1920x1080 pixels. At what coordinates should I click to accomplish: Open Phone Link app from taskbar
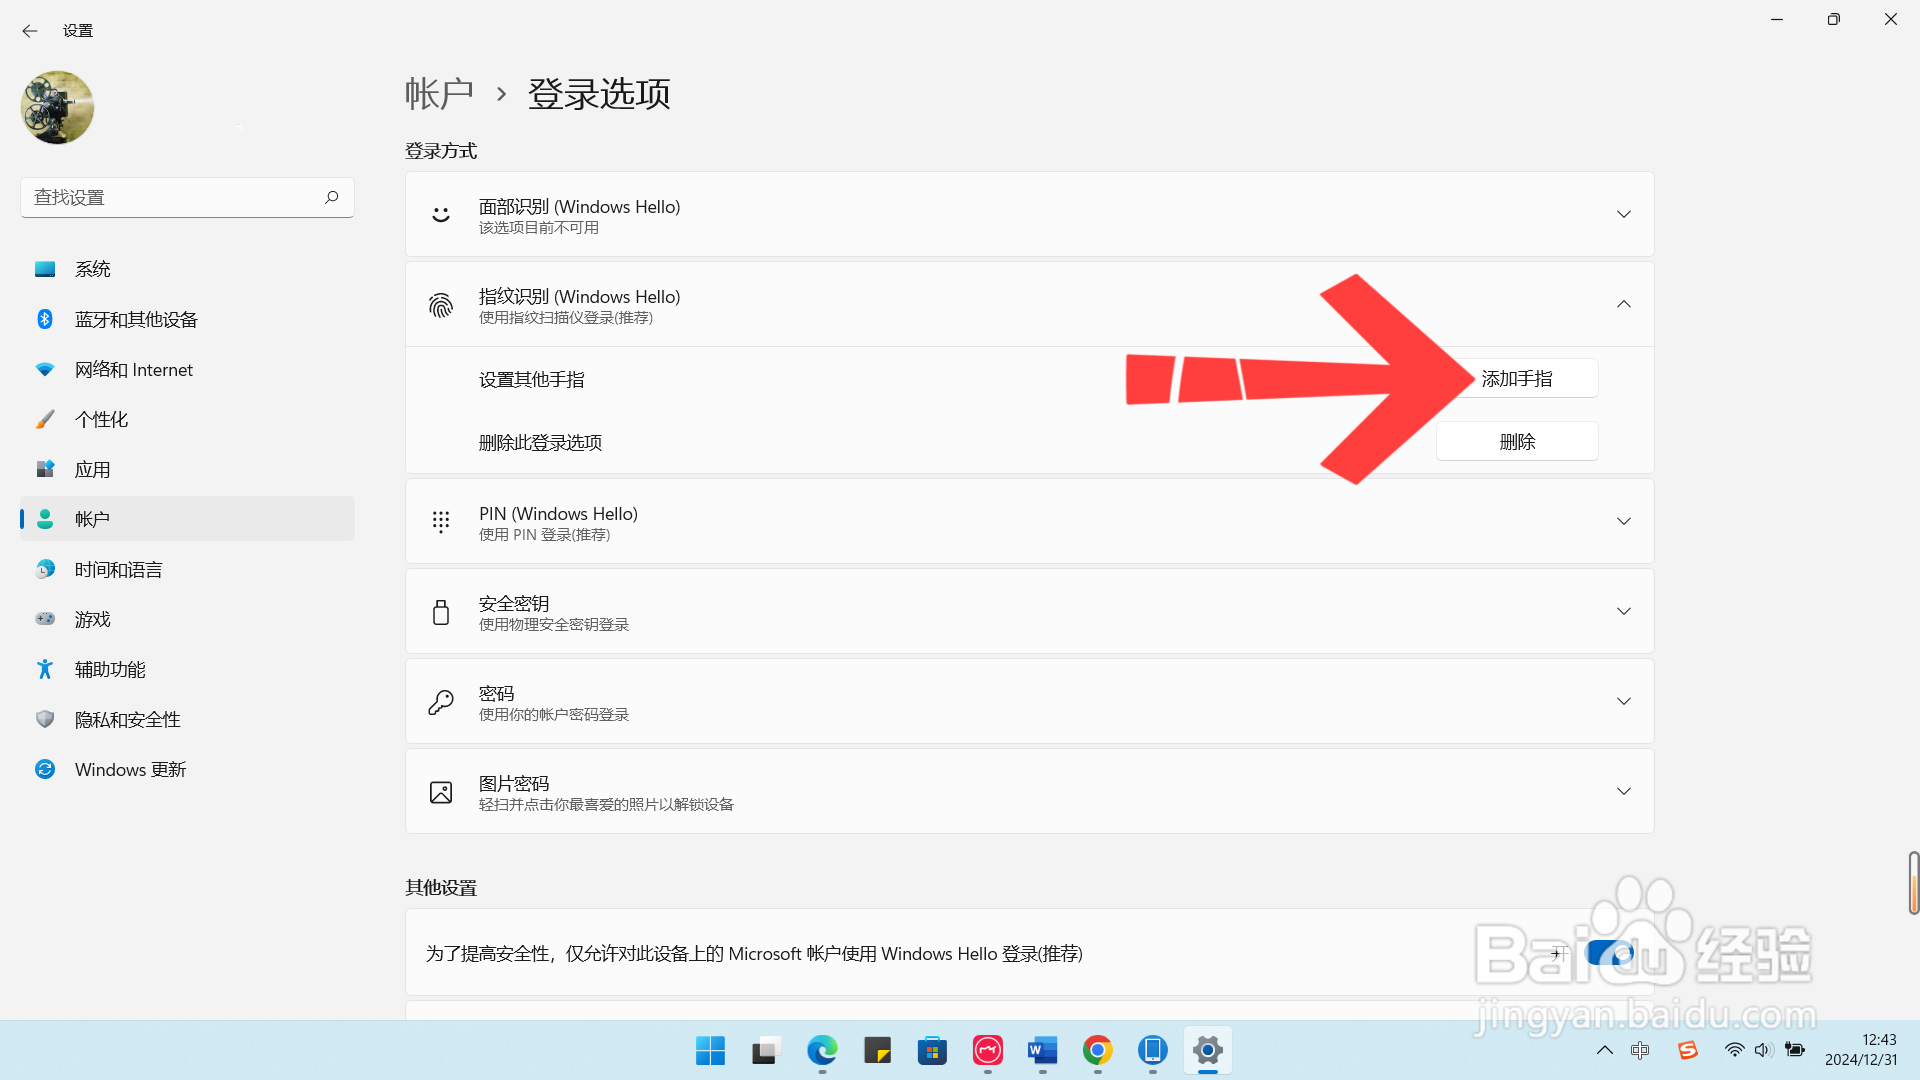coord(1152,1050)
